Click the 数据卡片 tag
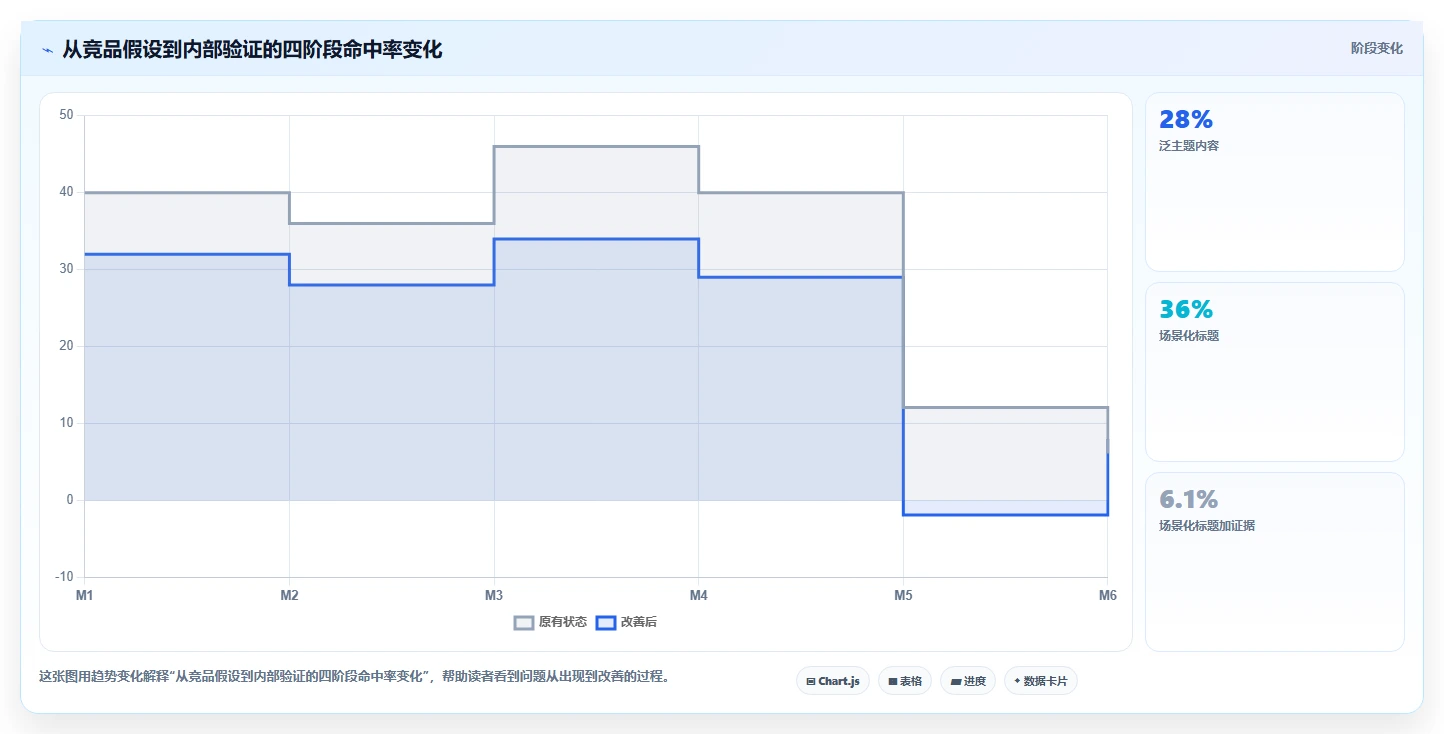Screen dimensions: 1444x734 [1041, 681]
